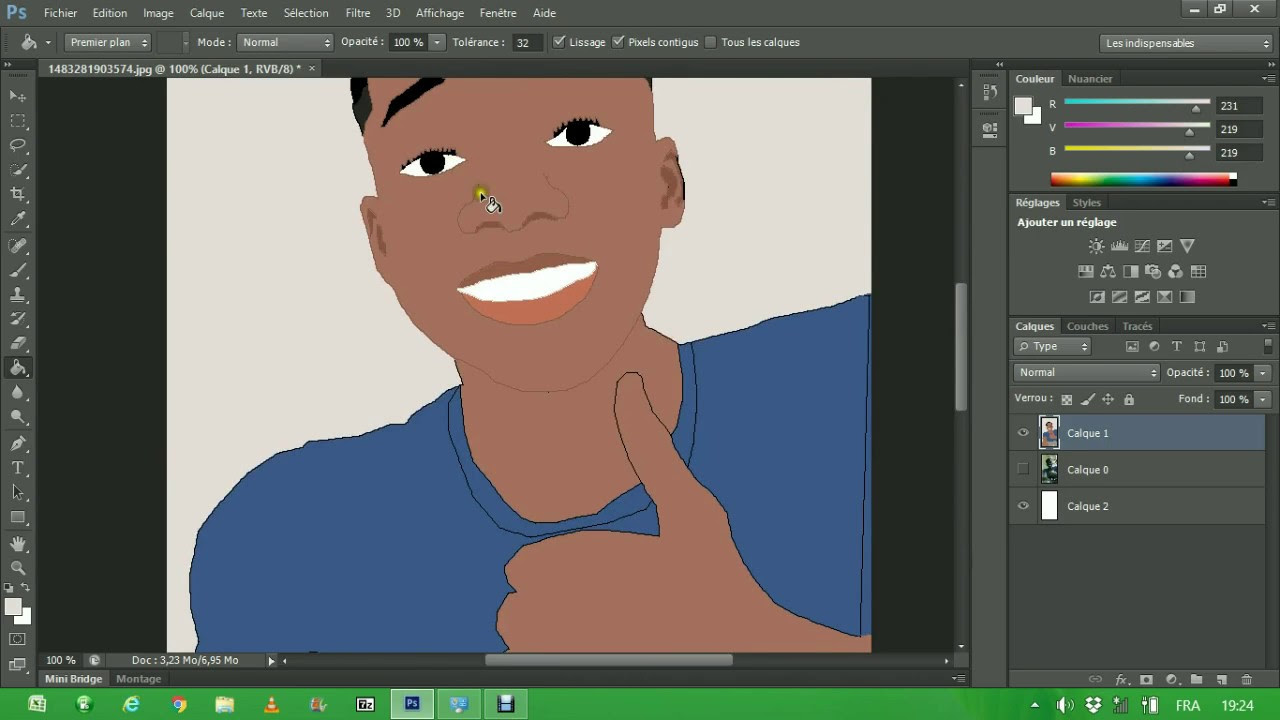The height and width of the screenshot is (720, 1280).
Task: Open the Mode Normal dropdown in options bar
Action: [285, 42]
